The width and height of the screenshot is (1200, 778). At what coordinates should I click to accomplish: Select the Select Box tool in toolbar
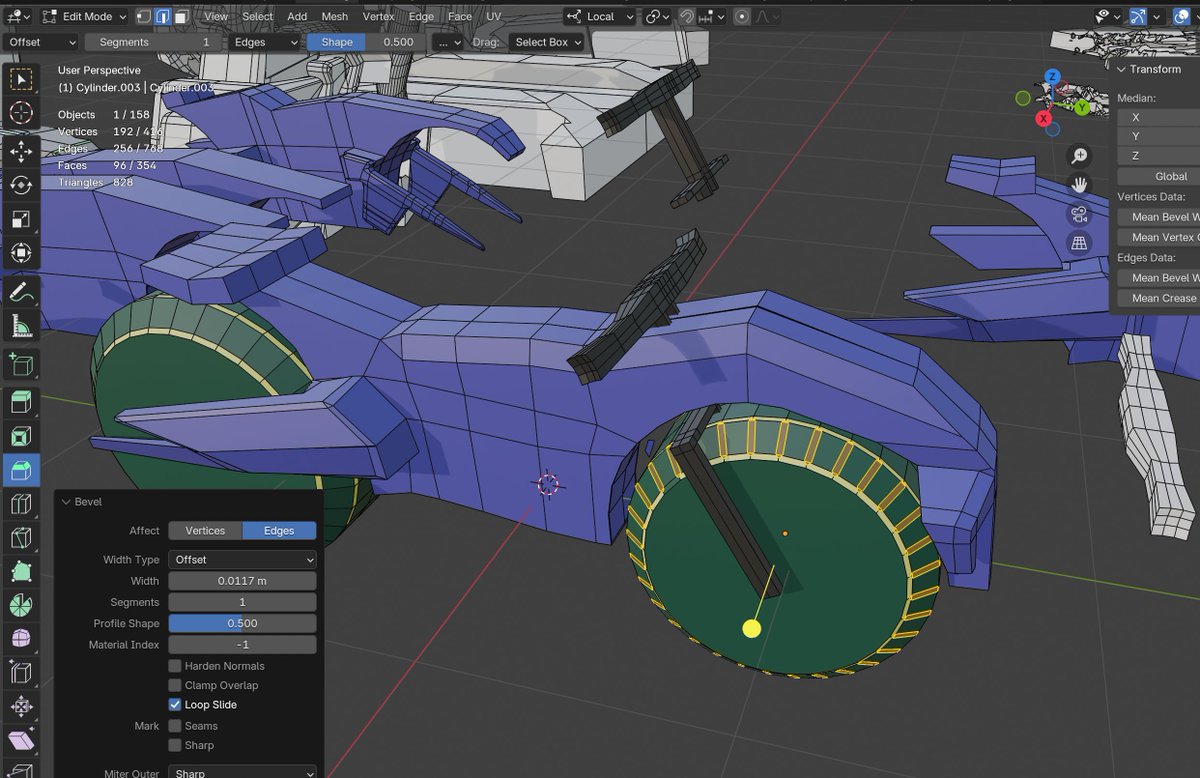(21, 79)
